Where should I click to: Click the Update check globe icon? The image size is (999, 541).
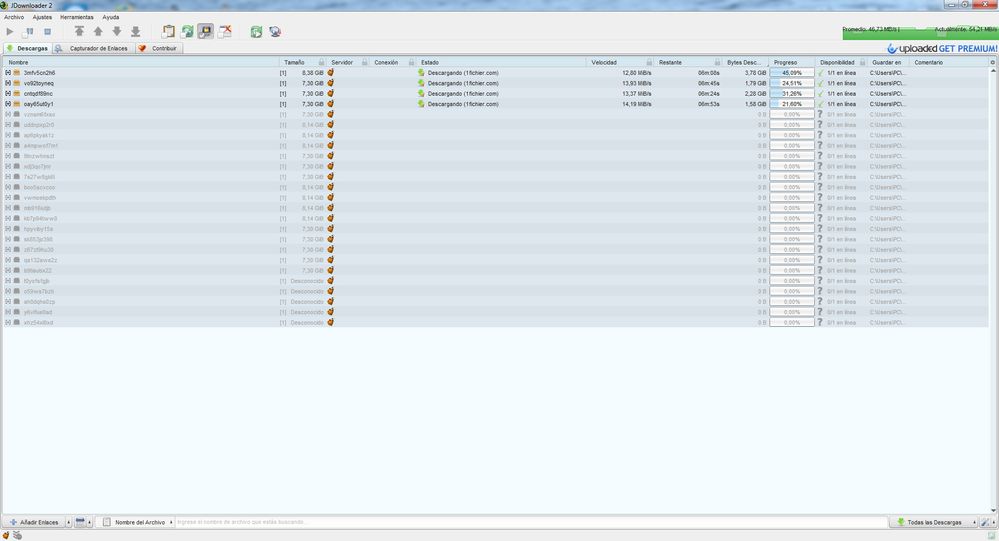click(x=275, y=32)
